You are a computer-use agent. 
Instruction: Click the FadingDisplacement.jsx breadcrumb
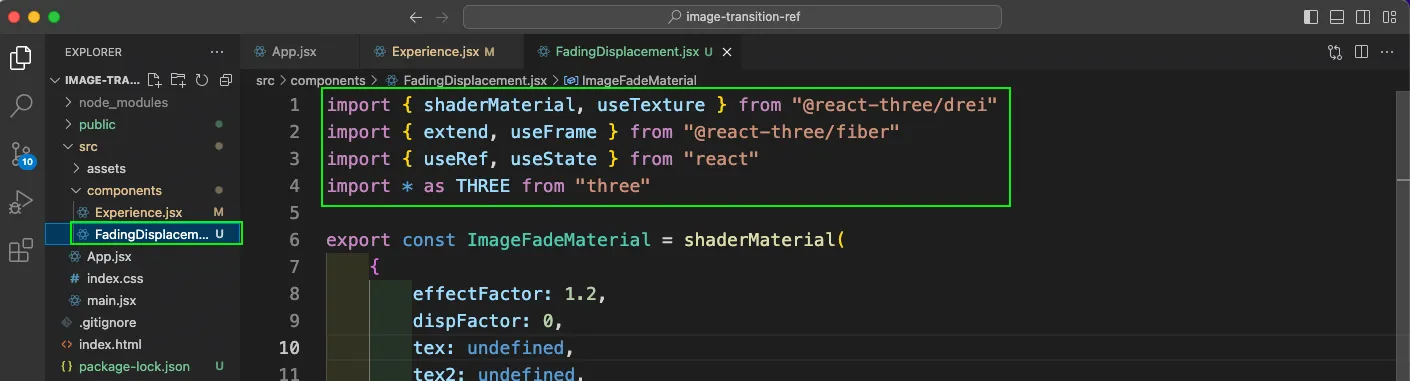[474, 80]
